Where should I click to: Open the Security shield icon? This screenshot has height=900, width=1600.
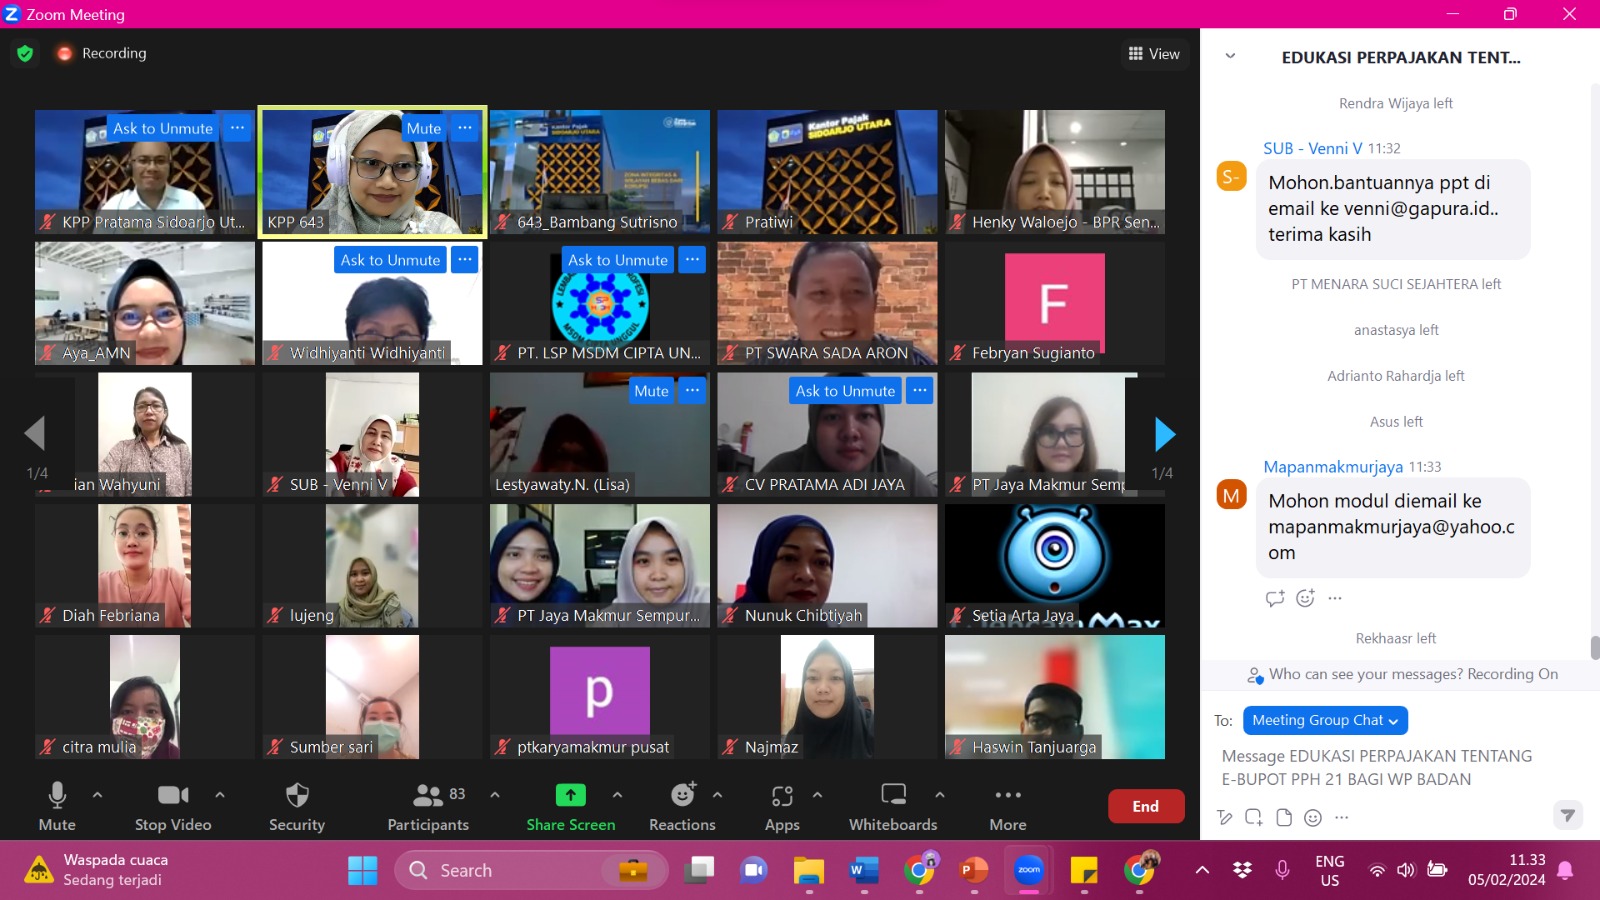pos(296,796)
